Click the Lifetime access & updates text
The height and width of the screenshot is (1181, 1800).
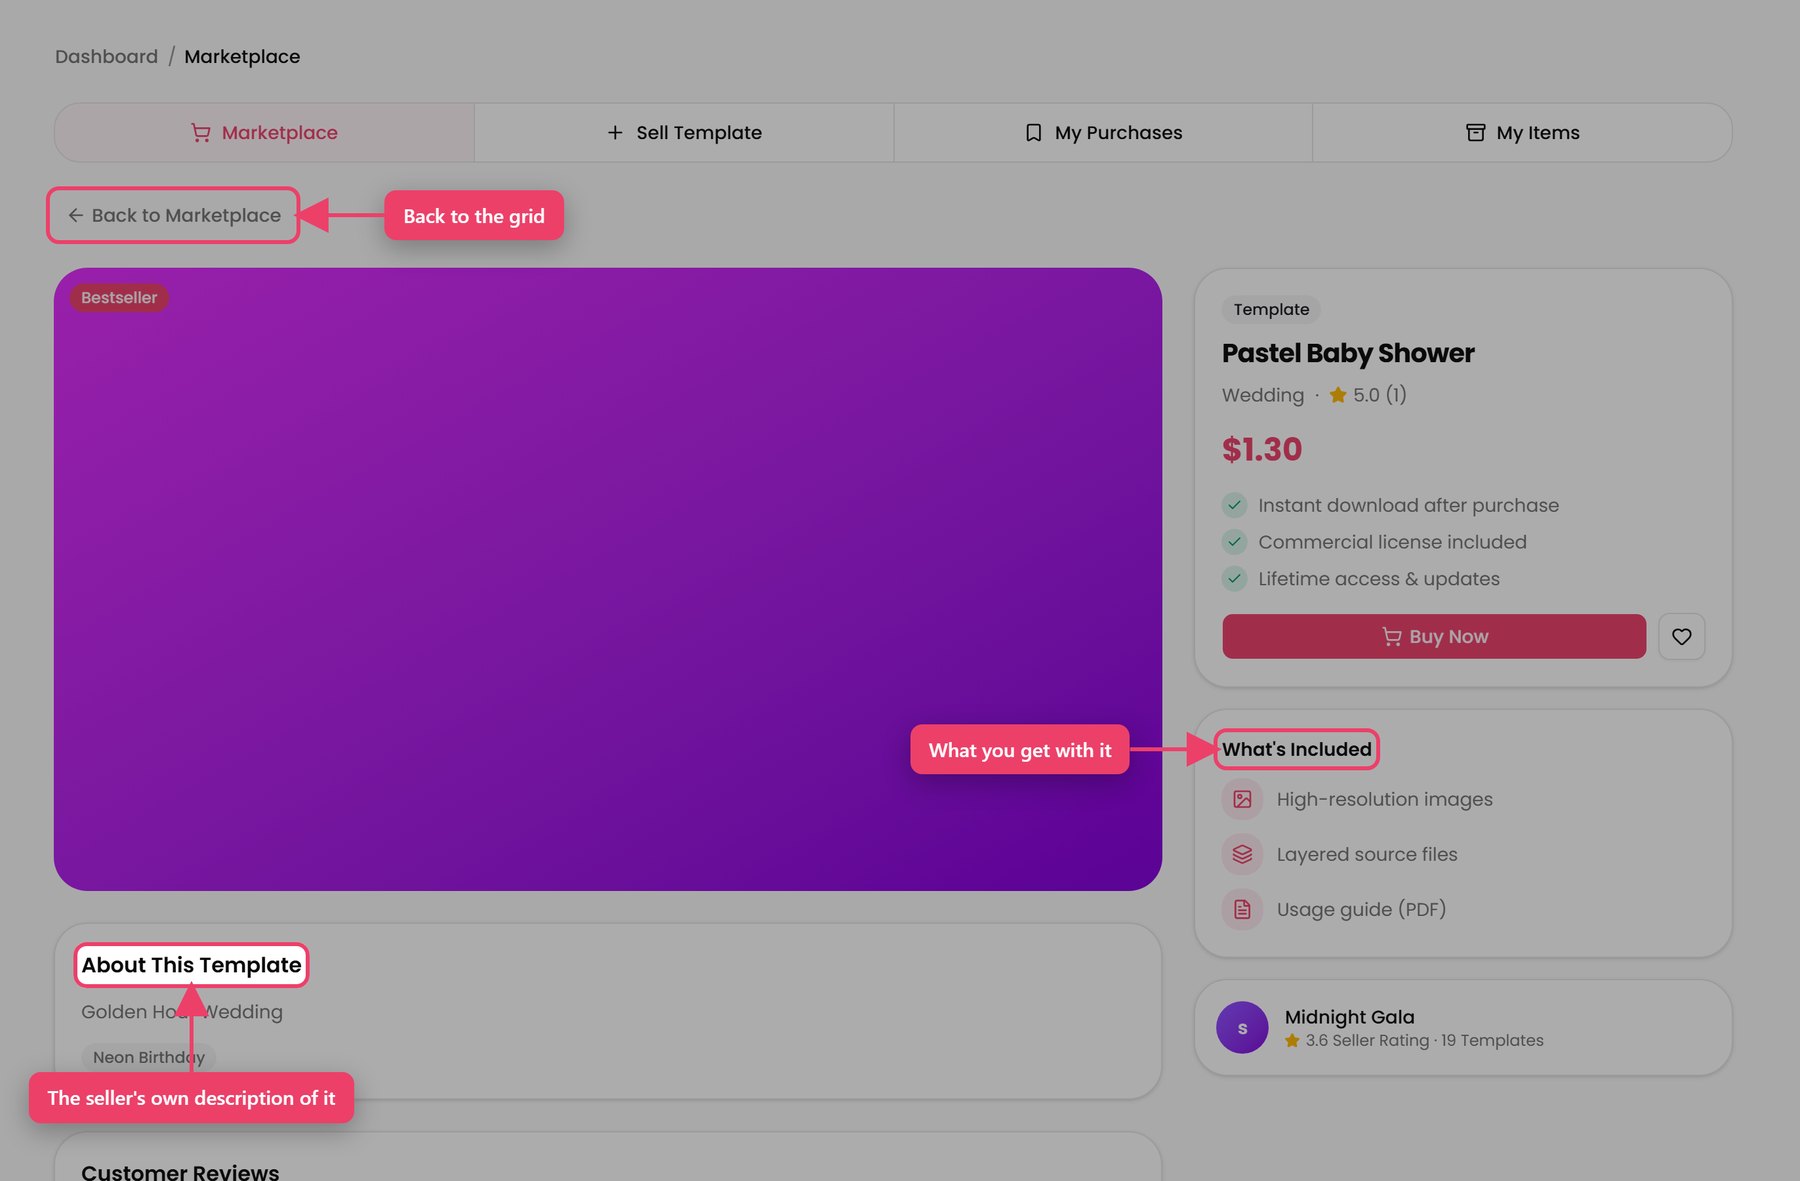tap(1379, 579)
